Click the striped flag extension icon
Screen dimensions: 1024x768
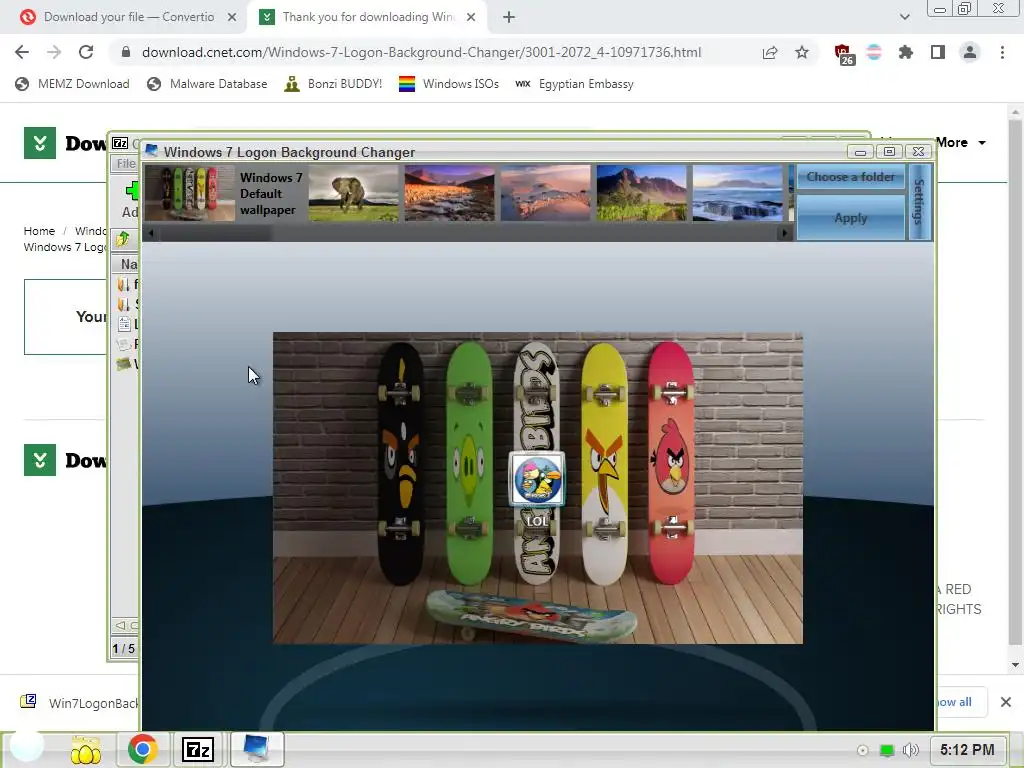coord(874,52)
